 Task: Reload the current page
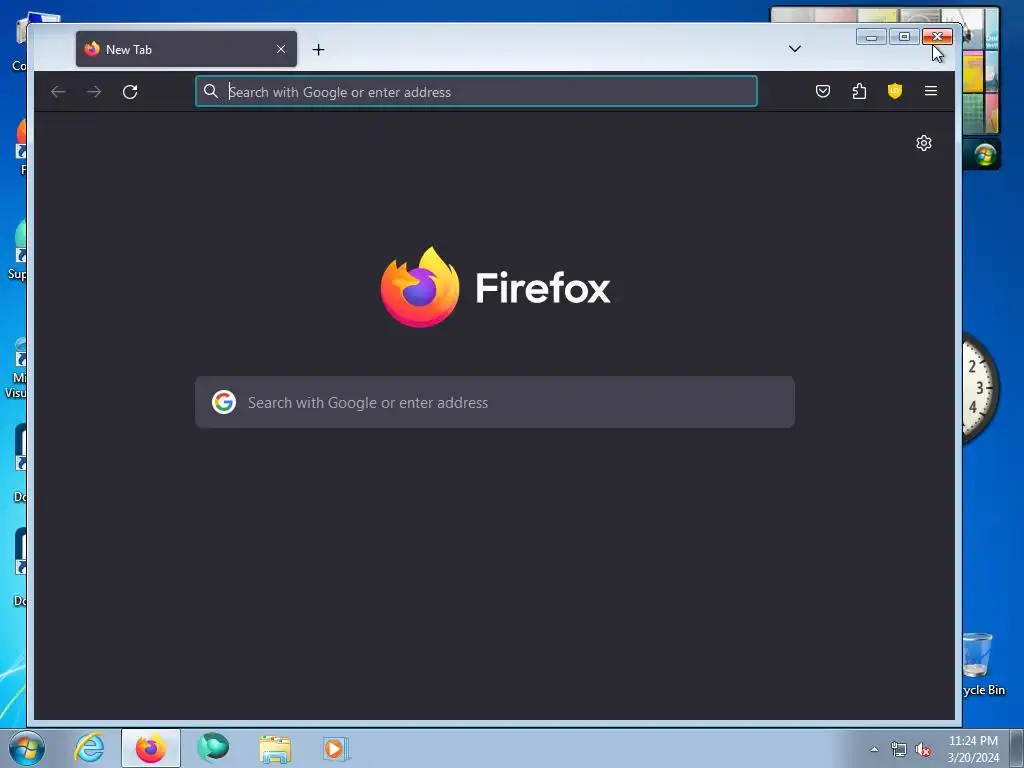click(x=130, y=92)
